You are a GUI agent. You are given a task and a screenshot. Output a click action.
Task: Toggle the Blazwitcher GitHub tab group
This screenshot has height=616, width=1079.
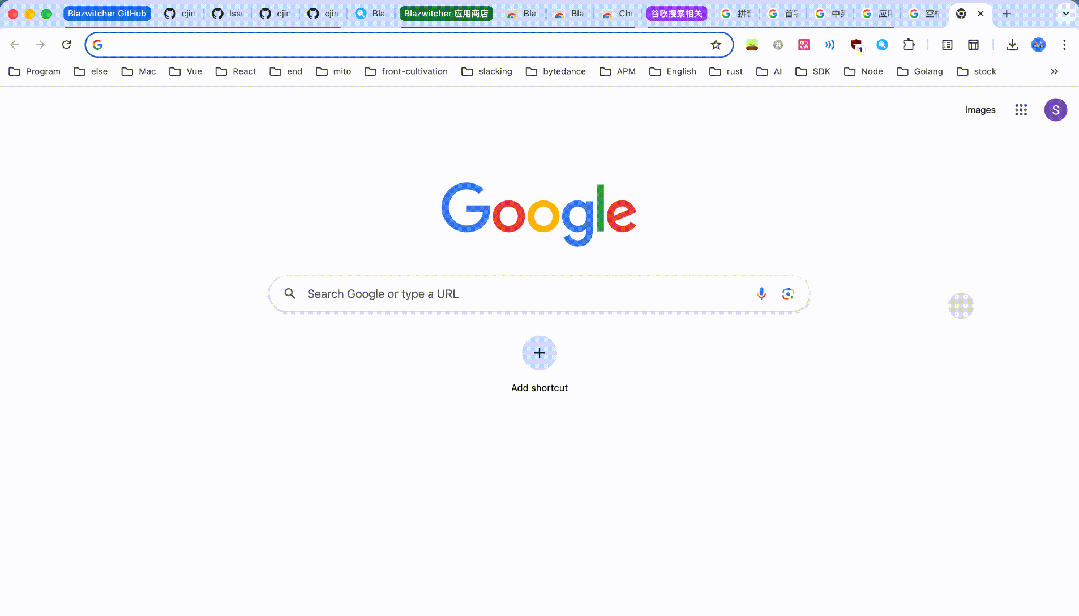pos(107,14)
